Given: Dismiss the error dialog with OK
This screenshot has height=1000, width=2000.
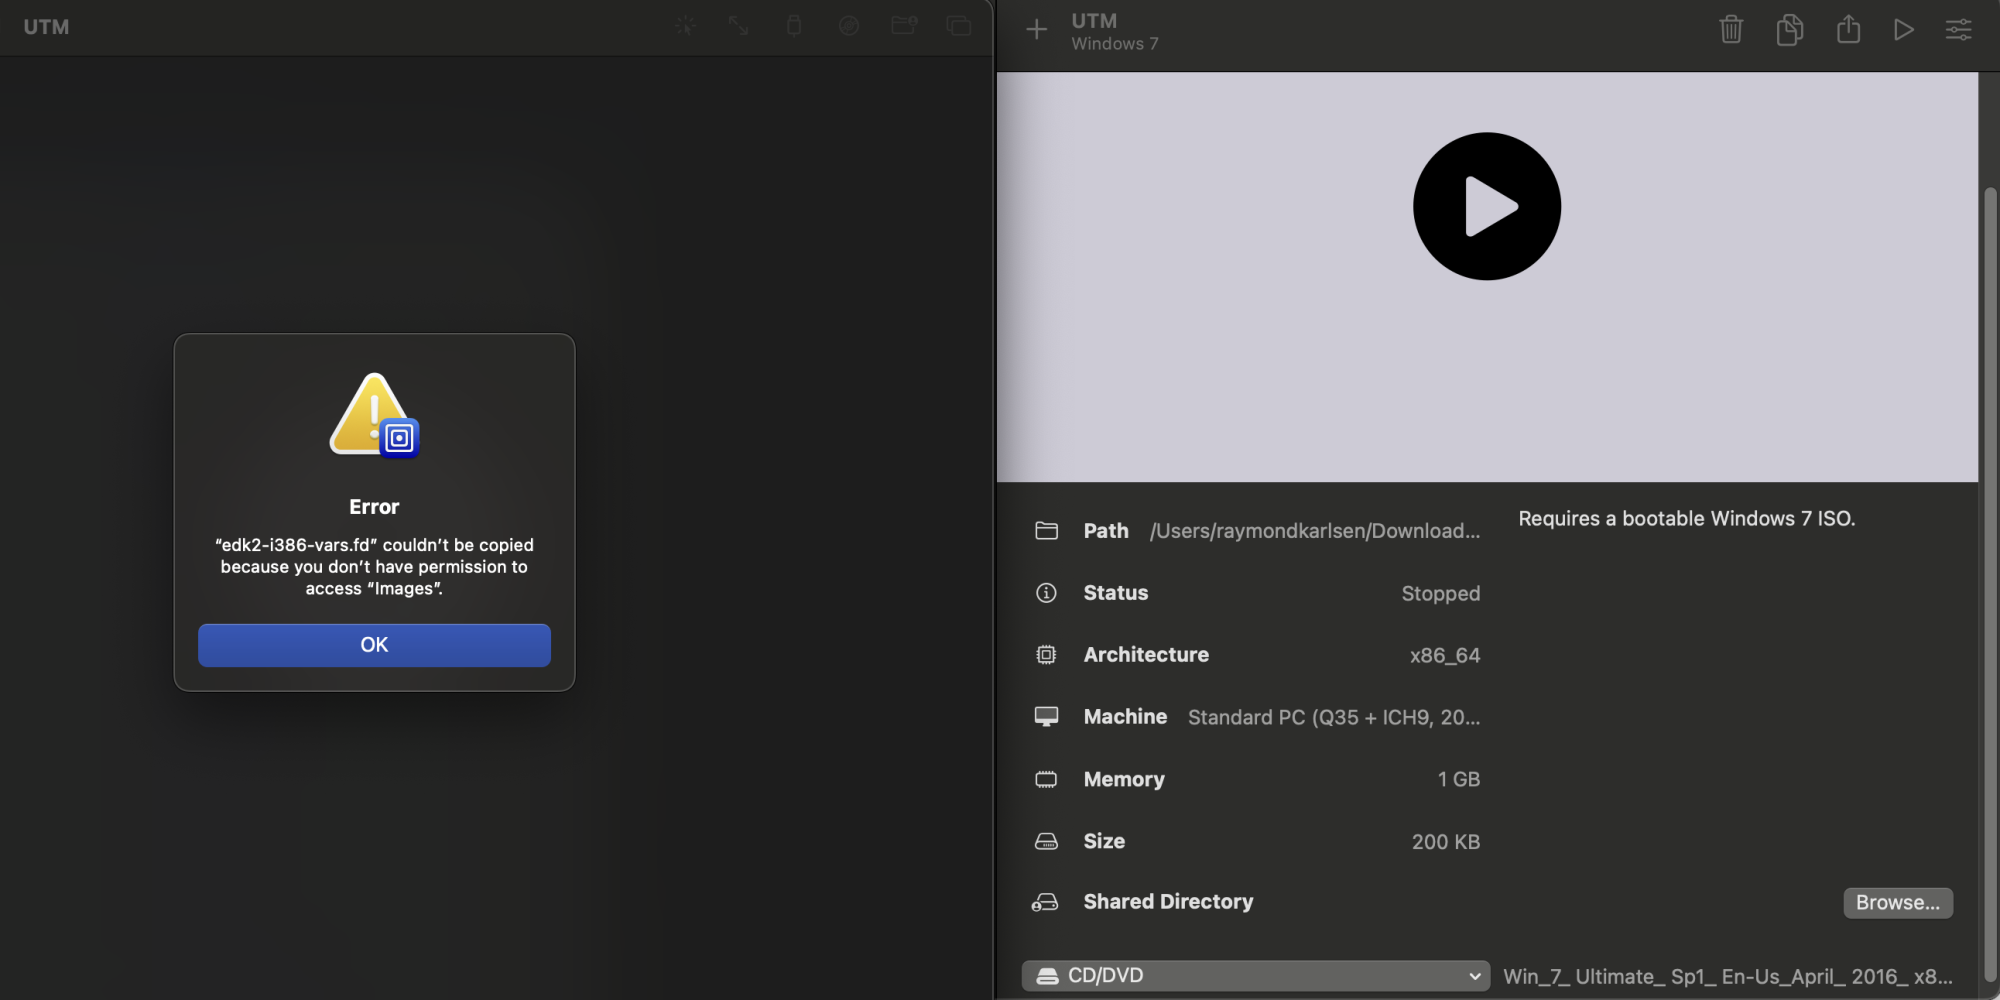Looking at the screenshot, I should pyautogui.click(x=374, y=645).
